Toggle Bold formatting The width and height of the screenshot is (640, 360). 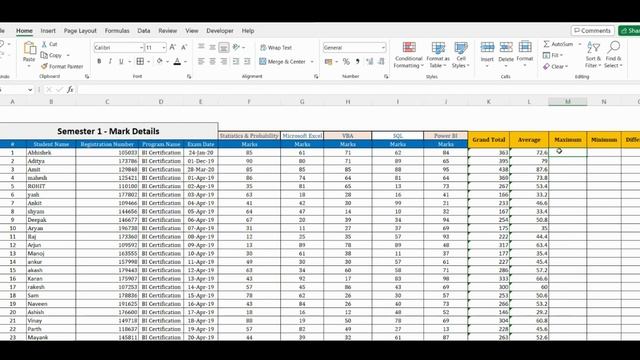99,62
